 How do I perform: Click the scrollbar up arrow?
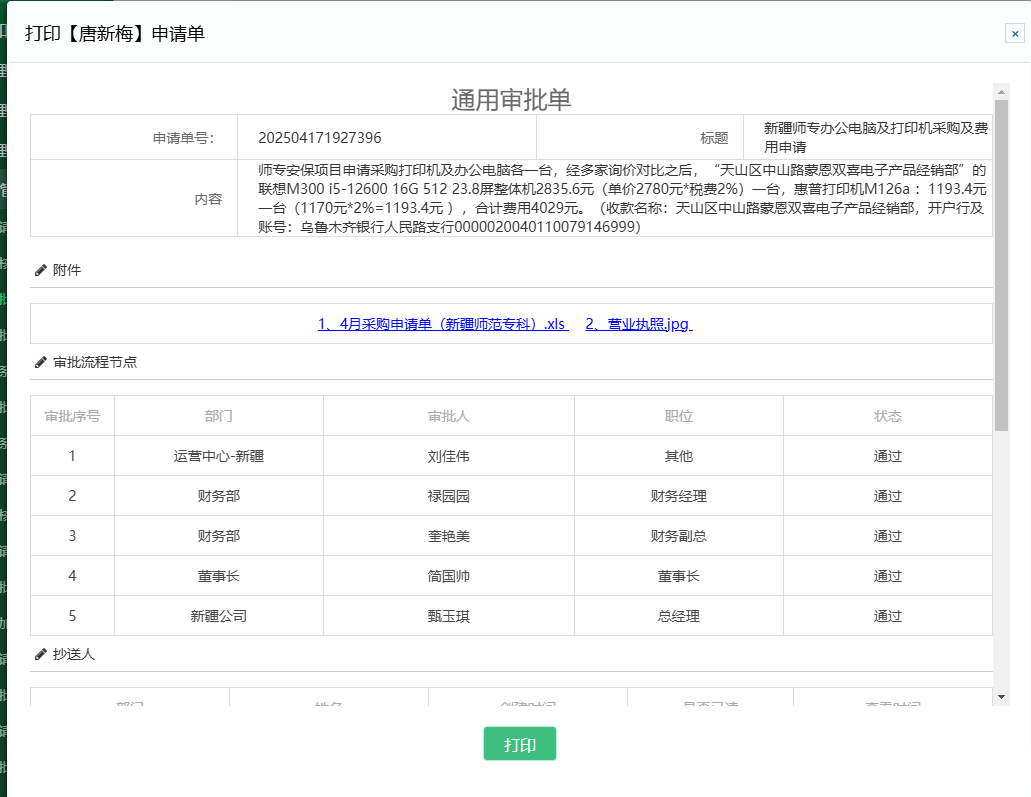click(1001, 91)
